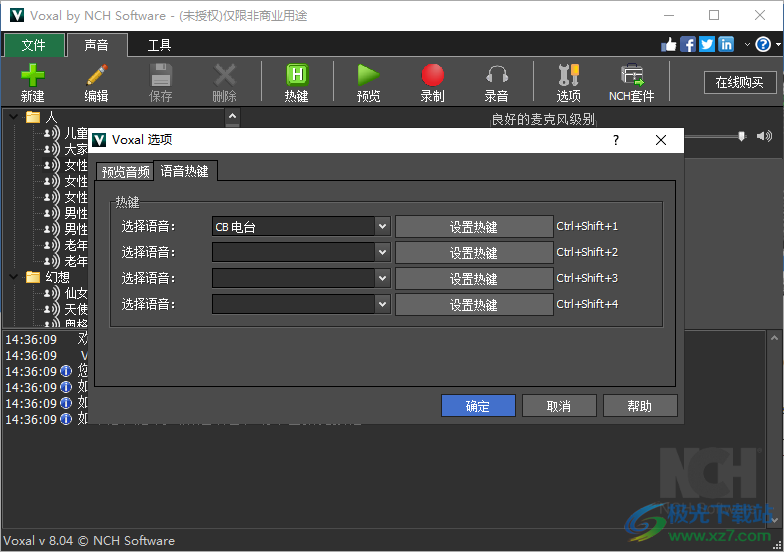
Task: Select the 儿童 voice in the tree
Action: pyautogui.click(x=76, y=133)
